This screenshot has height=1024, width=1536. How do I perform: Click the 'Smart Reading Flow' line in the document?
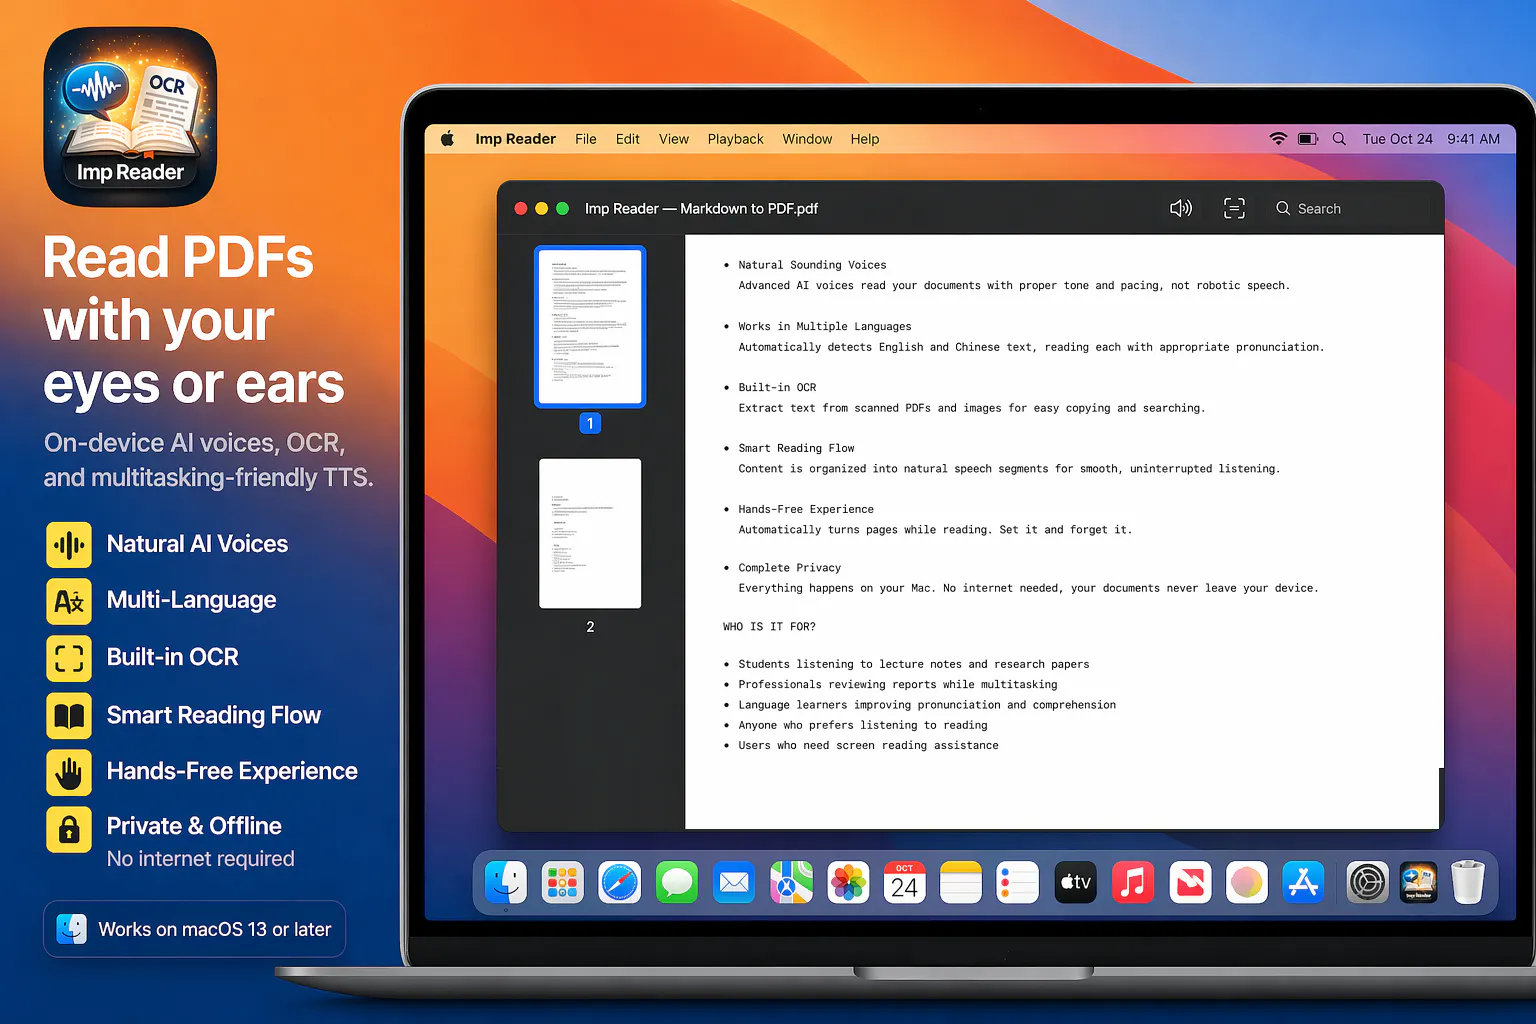tap(796, 448)
